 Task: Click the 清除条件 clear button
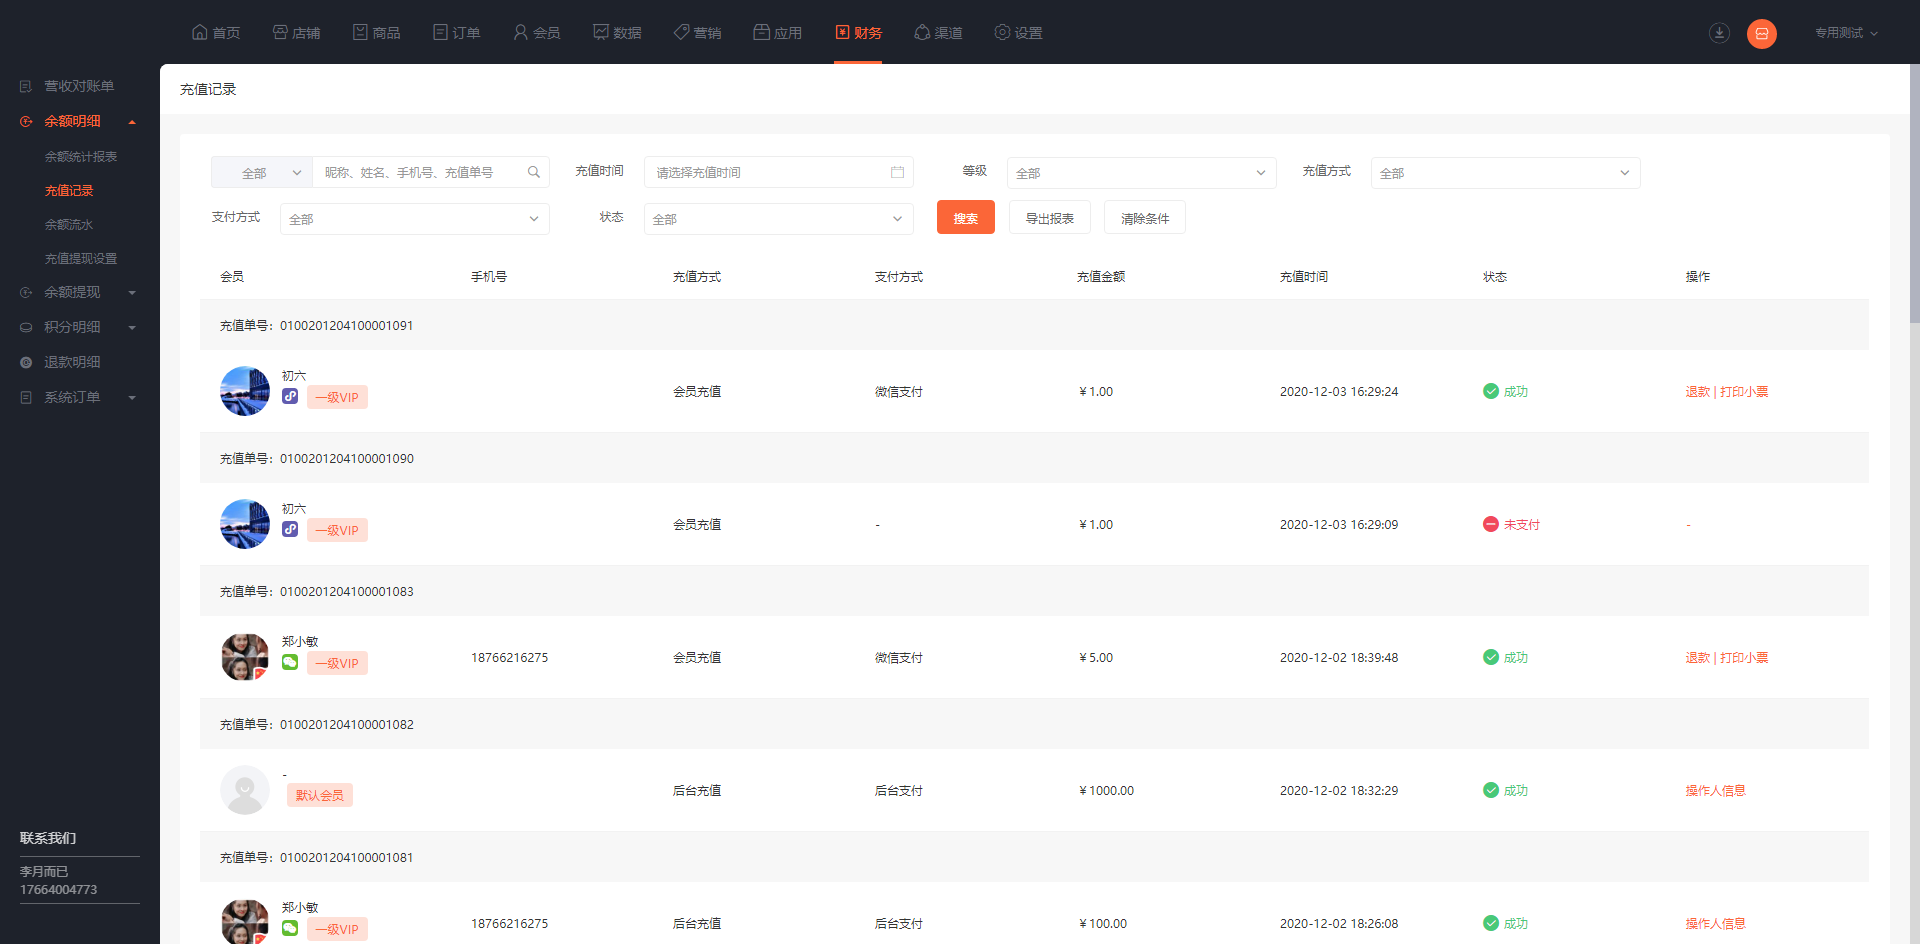(1145, 218)
